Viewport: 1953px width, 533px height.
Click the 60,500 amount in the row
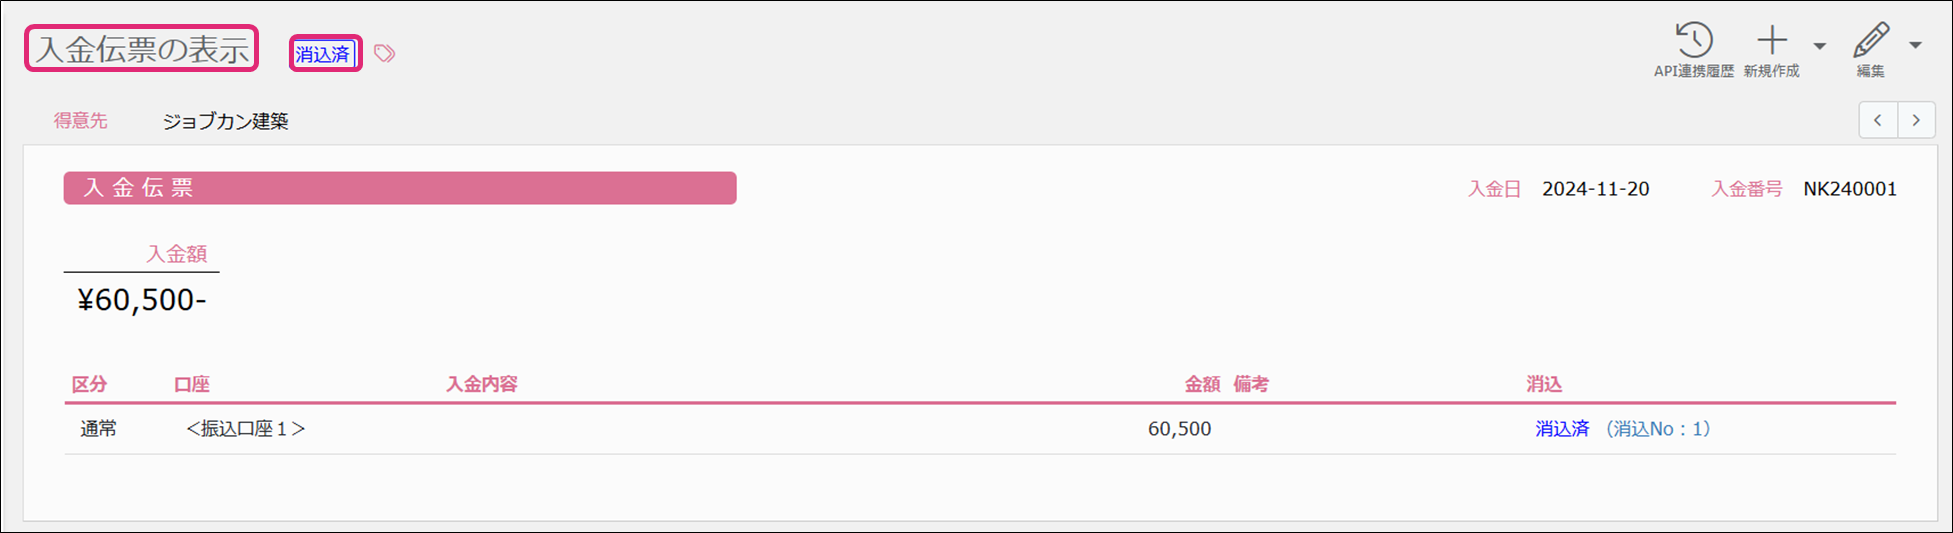[x=1179, y=429]
